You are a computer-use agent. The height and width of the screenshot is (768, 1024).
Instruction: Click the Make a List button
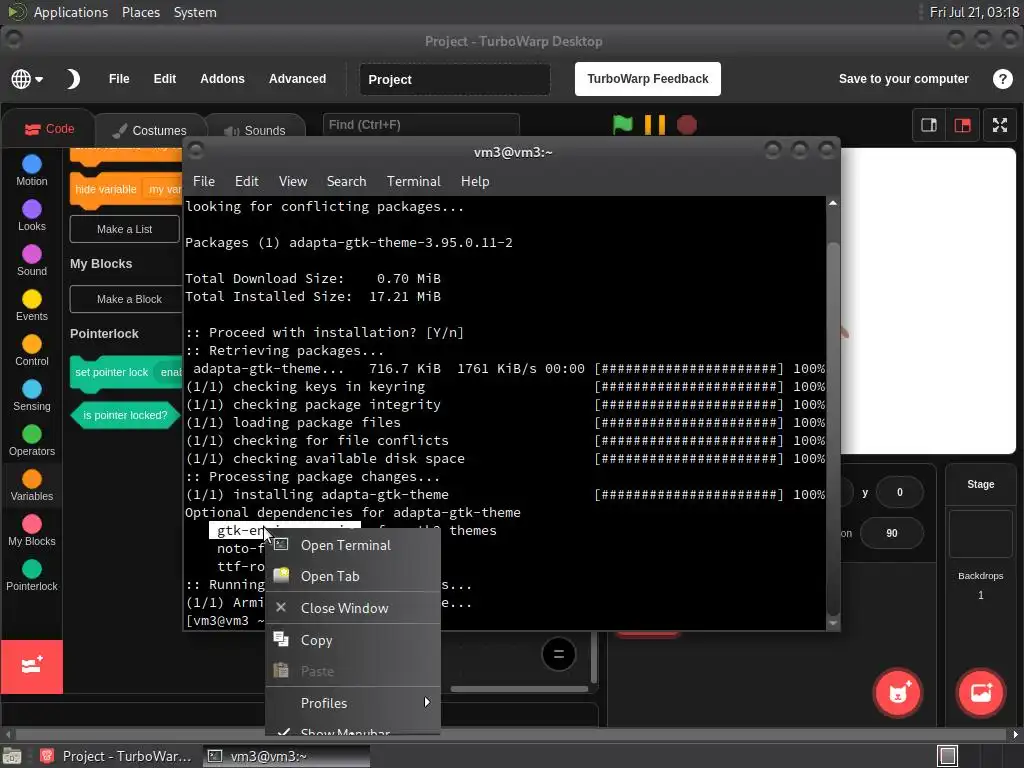coord(124,229)
